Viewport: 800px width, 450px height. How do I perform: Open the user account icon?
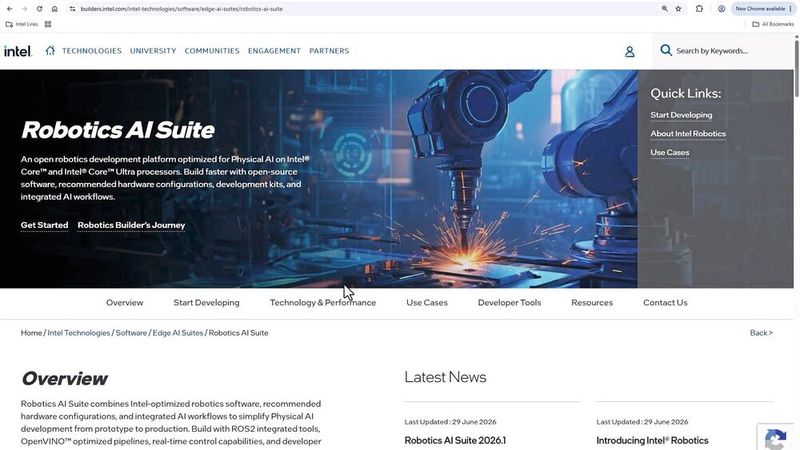pos(630,52)
